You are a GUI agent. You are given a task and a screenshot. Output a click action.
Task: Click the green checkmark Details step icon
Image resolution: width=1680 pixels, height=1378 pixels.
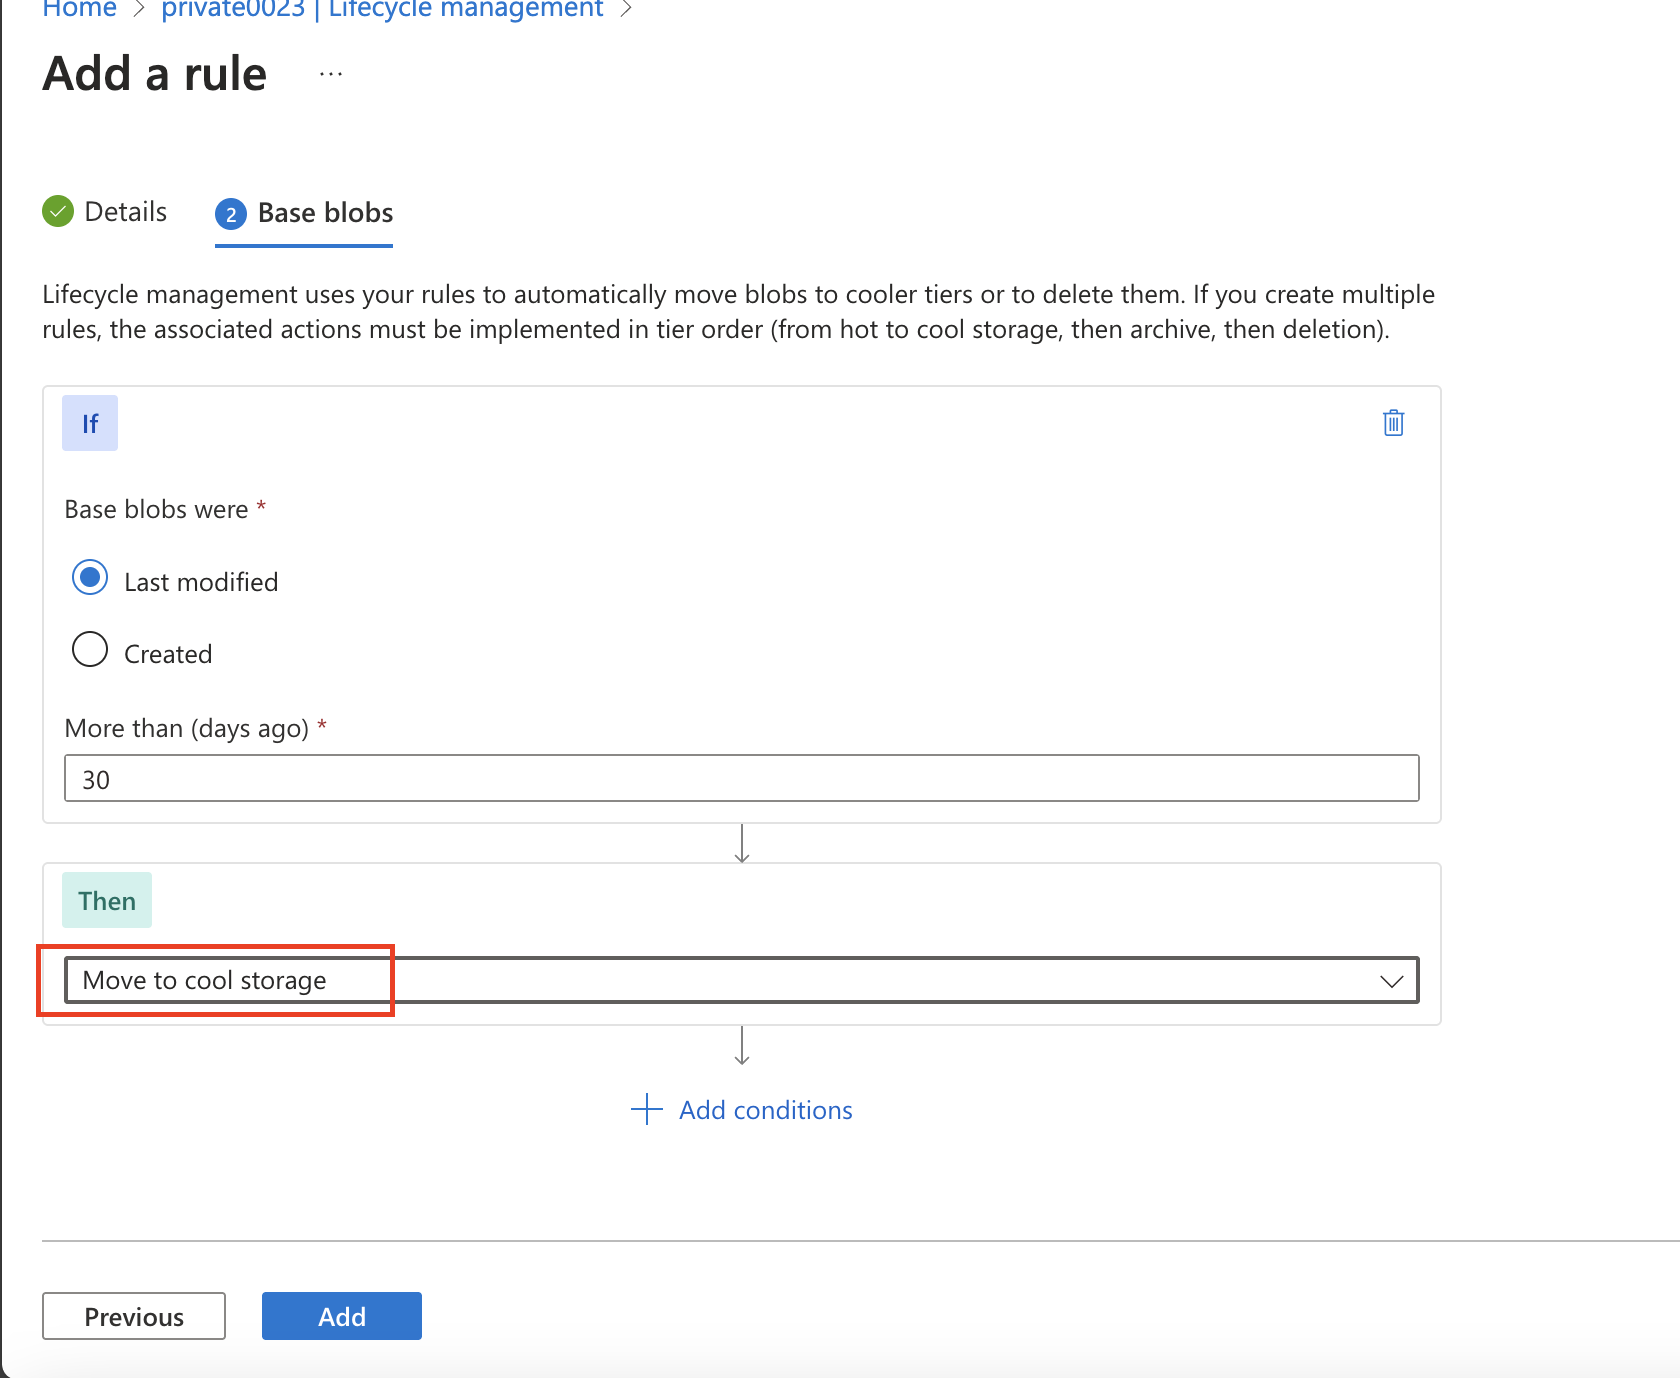[58, 211]
